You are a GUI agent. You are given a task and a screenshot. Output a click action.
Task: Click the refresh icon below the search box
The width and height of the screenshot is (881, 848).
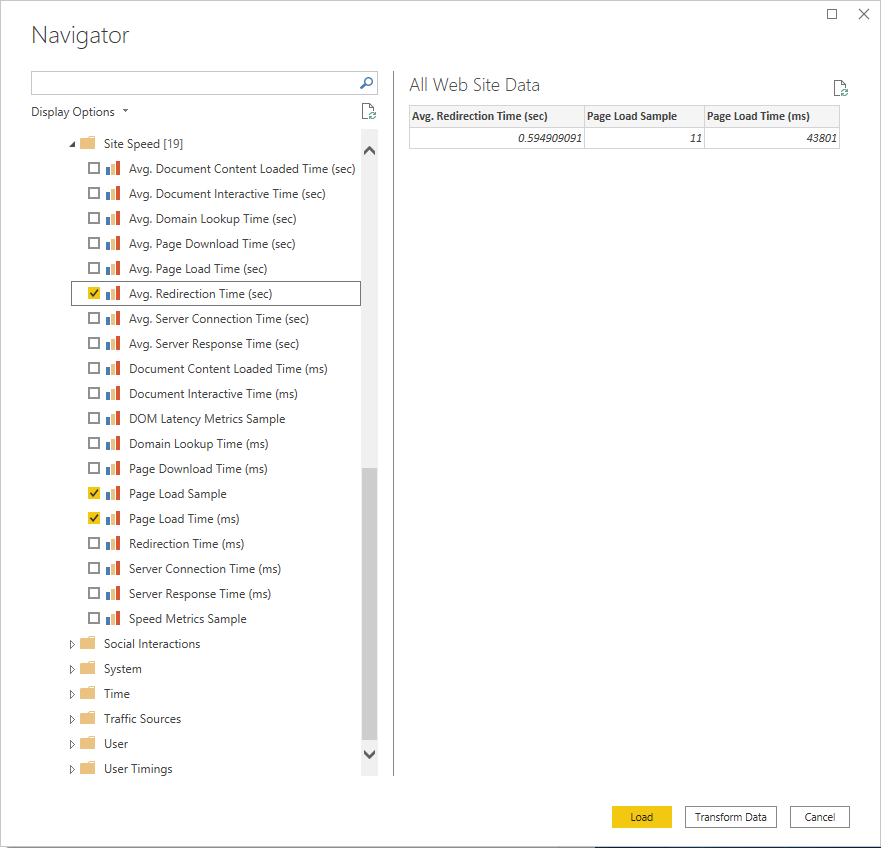pos(368,112)
